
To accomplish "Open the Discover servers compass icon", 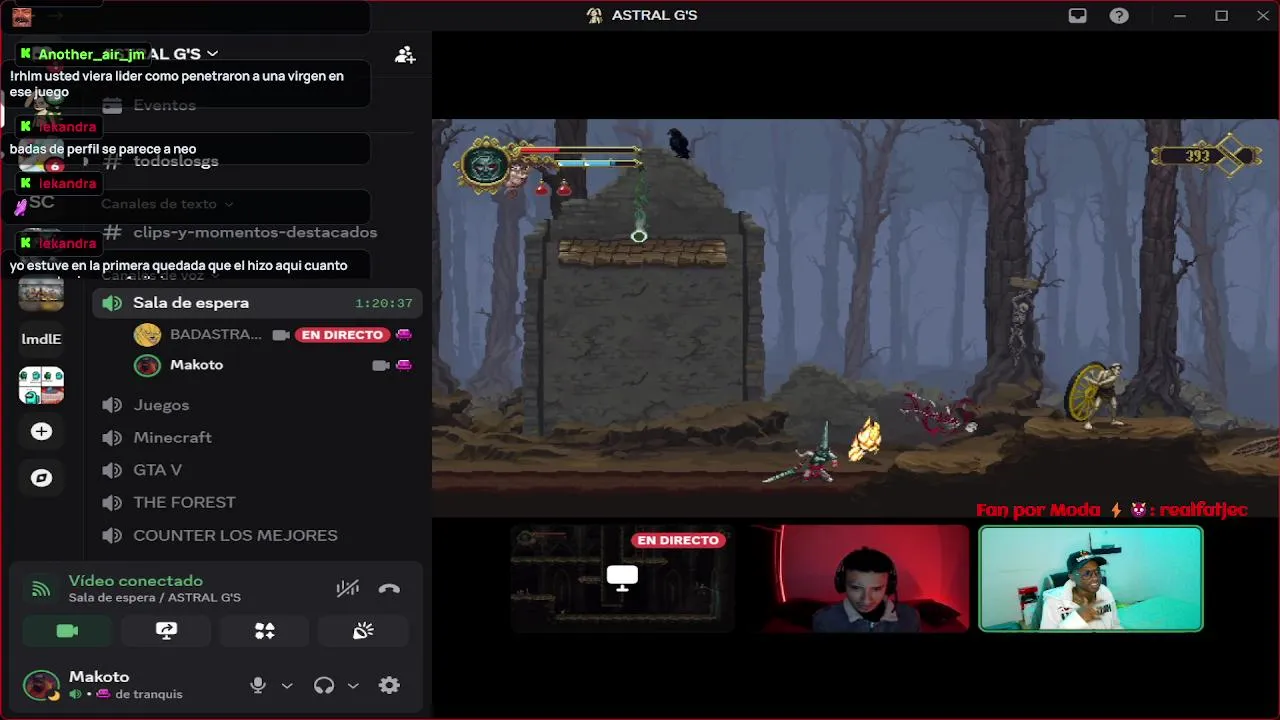I will click(x=41, y=478).
